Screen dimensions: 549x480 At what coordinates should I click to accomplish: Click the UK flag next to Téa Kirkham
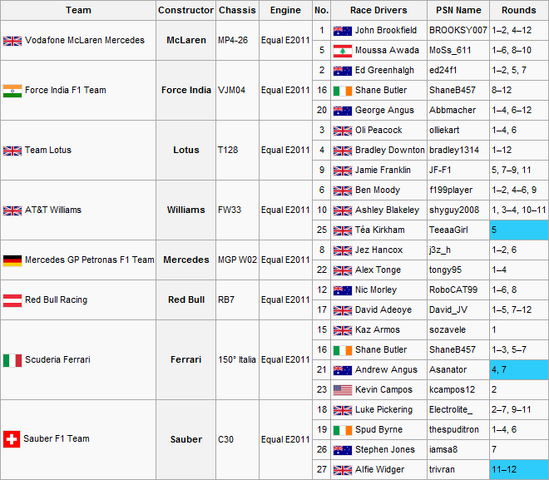point(342,231)
